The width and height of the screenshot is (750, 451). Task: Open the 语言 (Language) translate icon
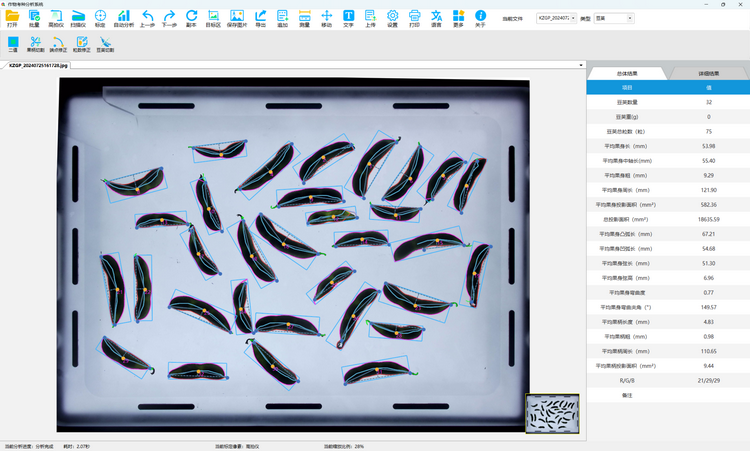point(437,17)
